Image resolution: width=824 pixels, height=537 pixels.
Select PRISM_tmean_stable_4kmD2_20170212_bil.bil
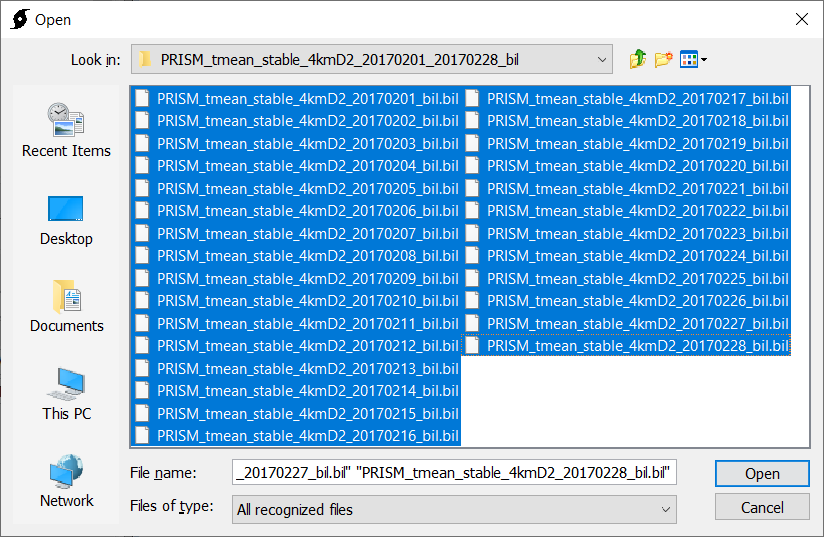coord(297,346)
